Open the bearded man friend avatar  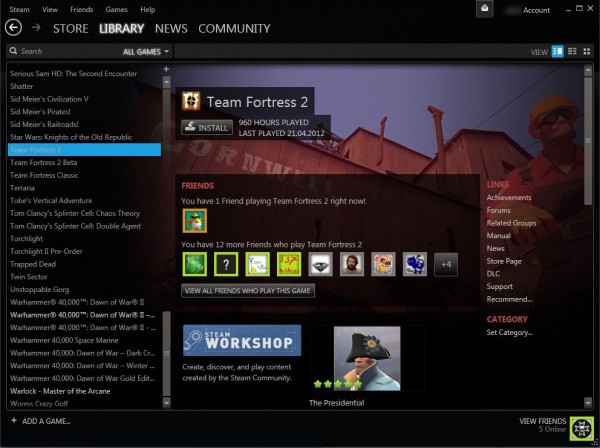352,264
